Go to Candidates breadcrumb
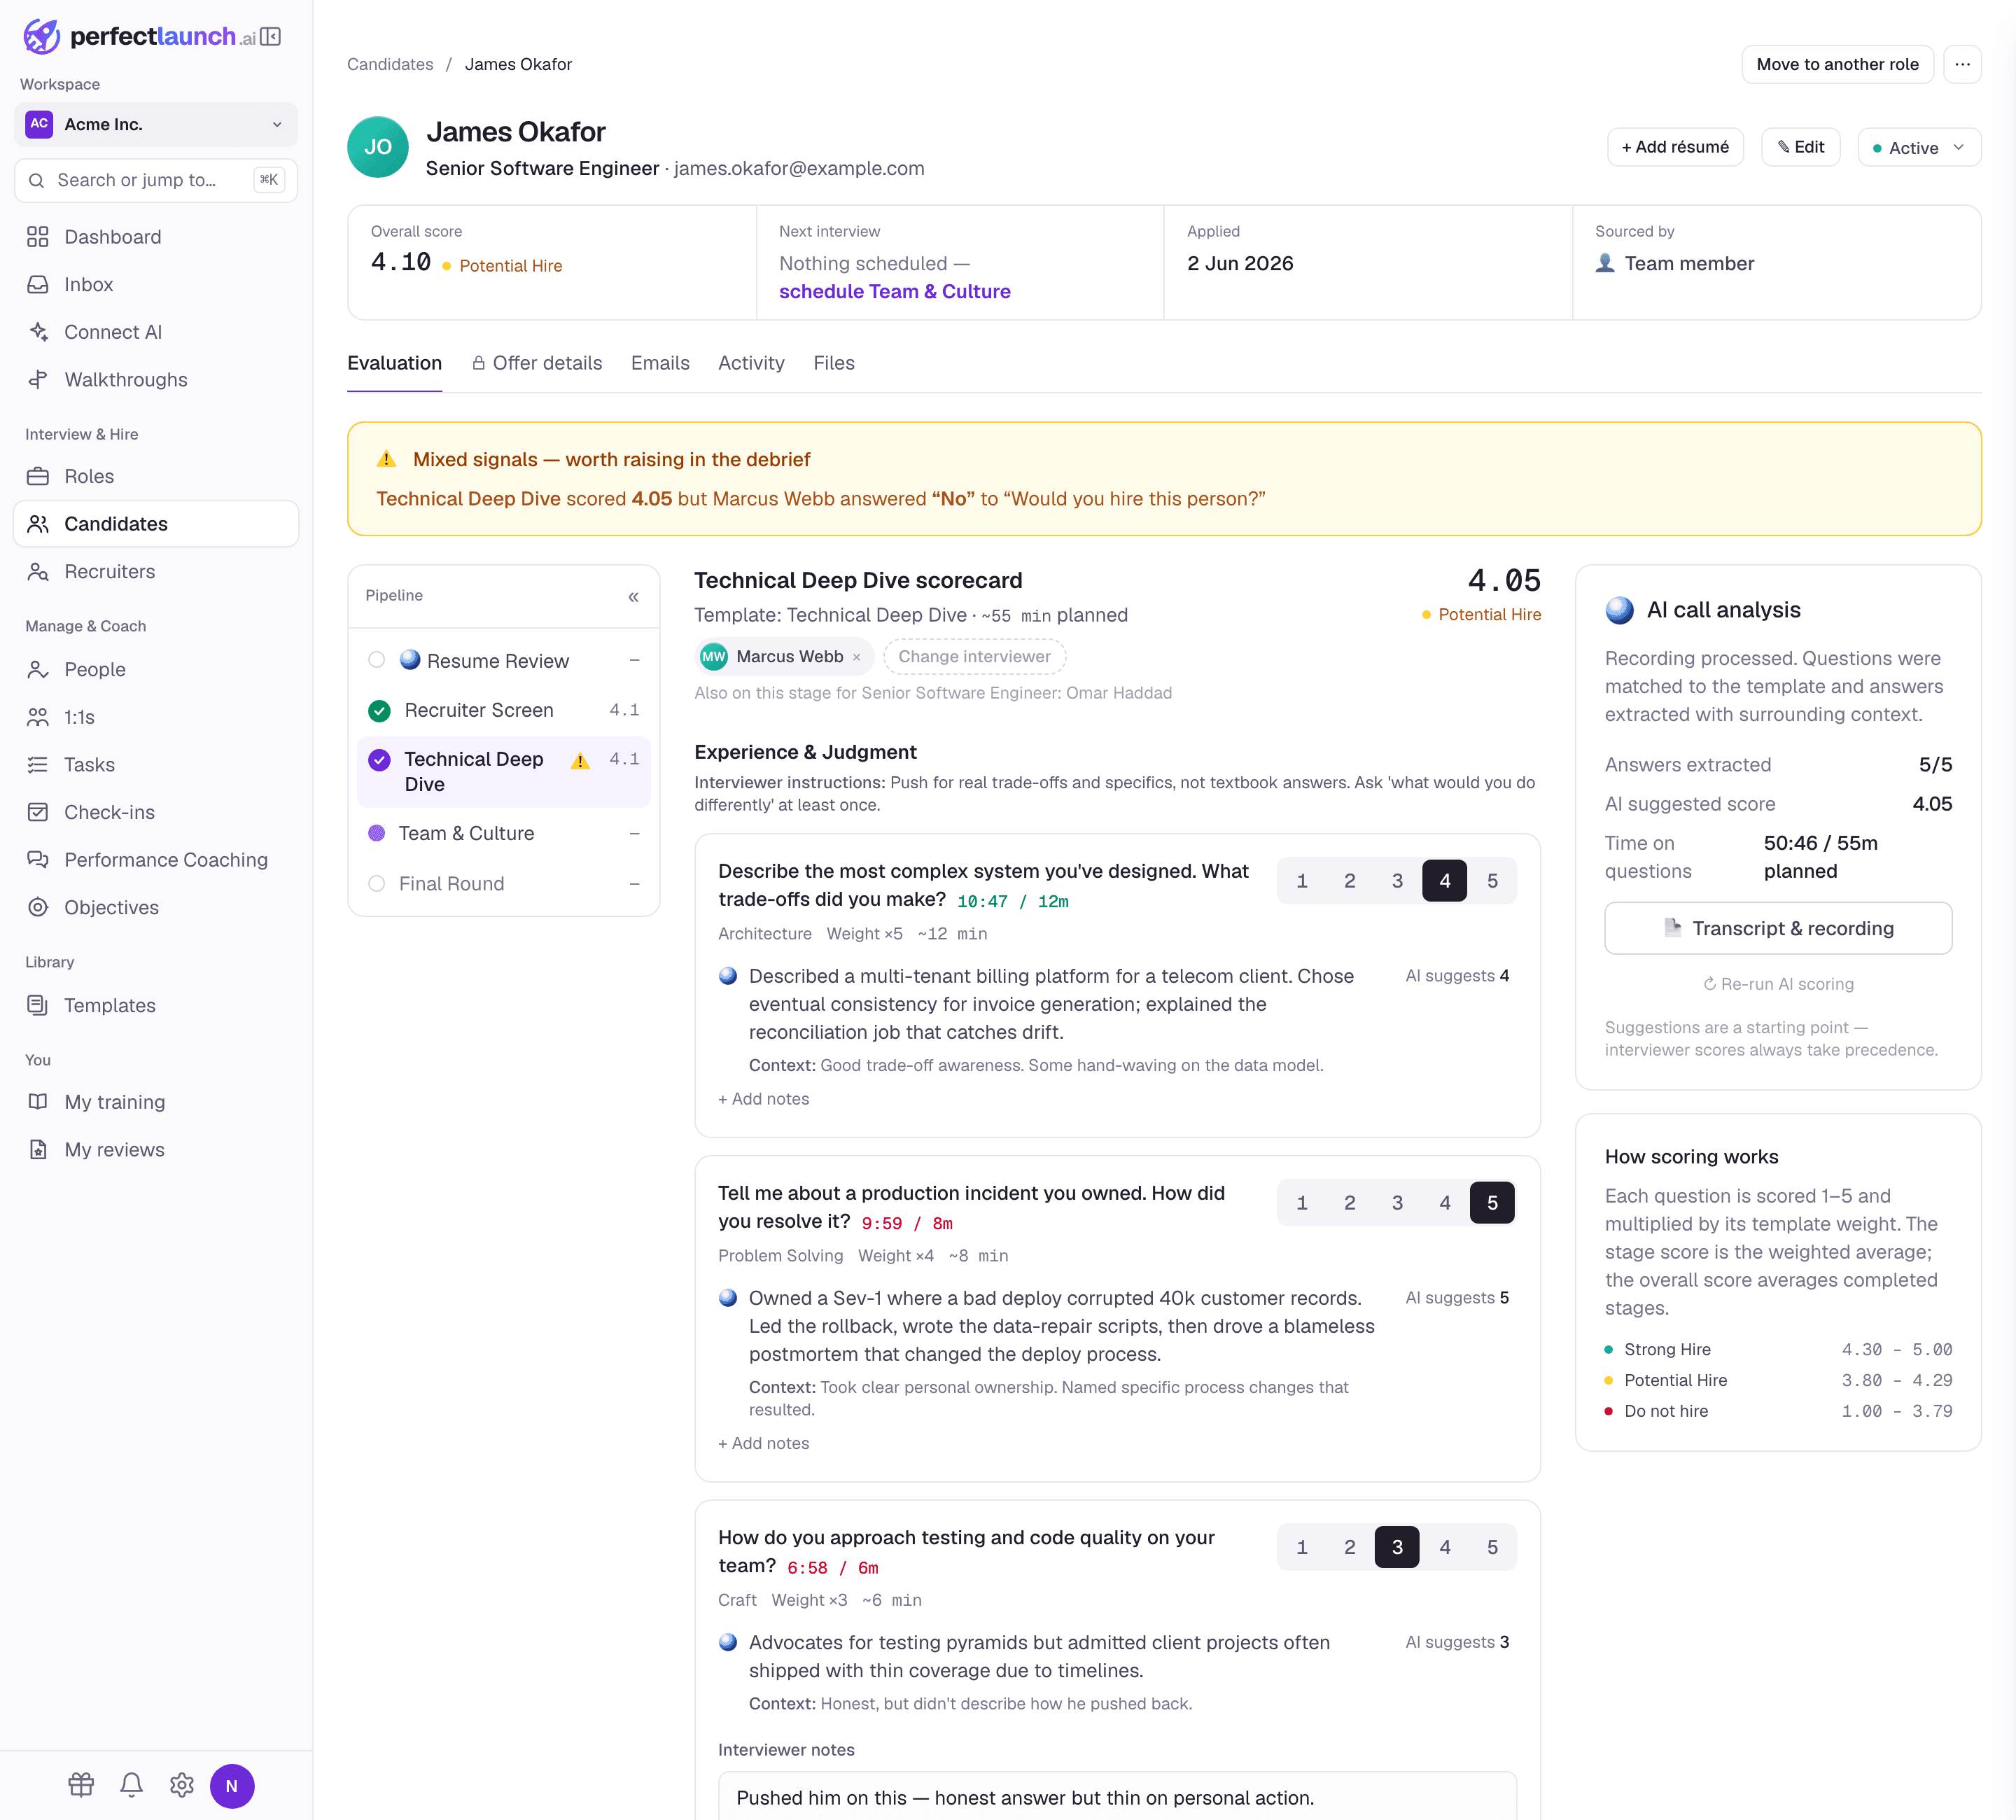 click(390, 65)
